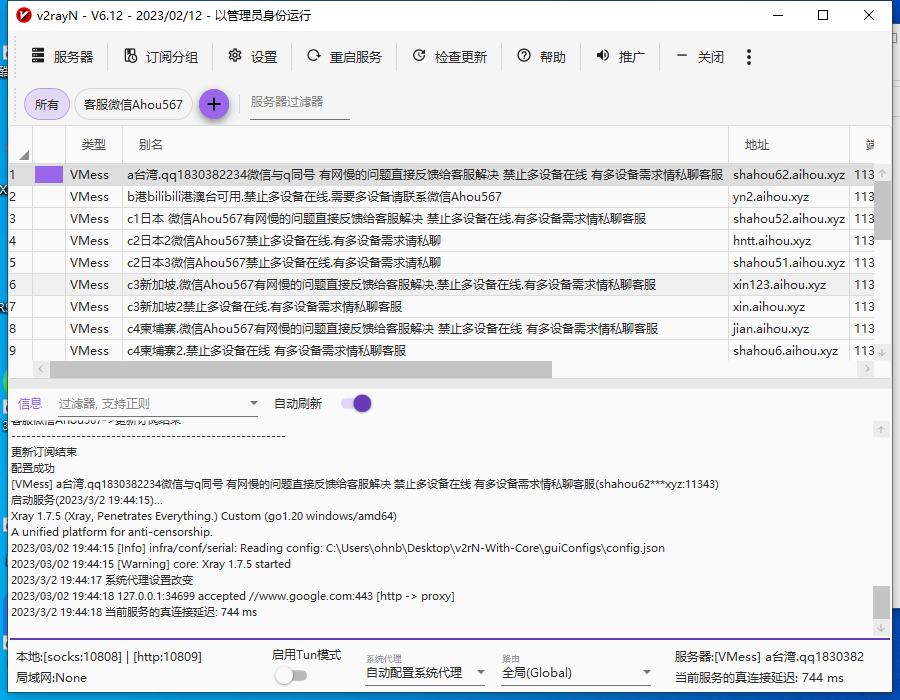Enable Tun mode switch

click(290, 675)
